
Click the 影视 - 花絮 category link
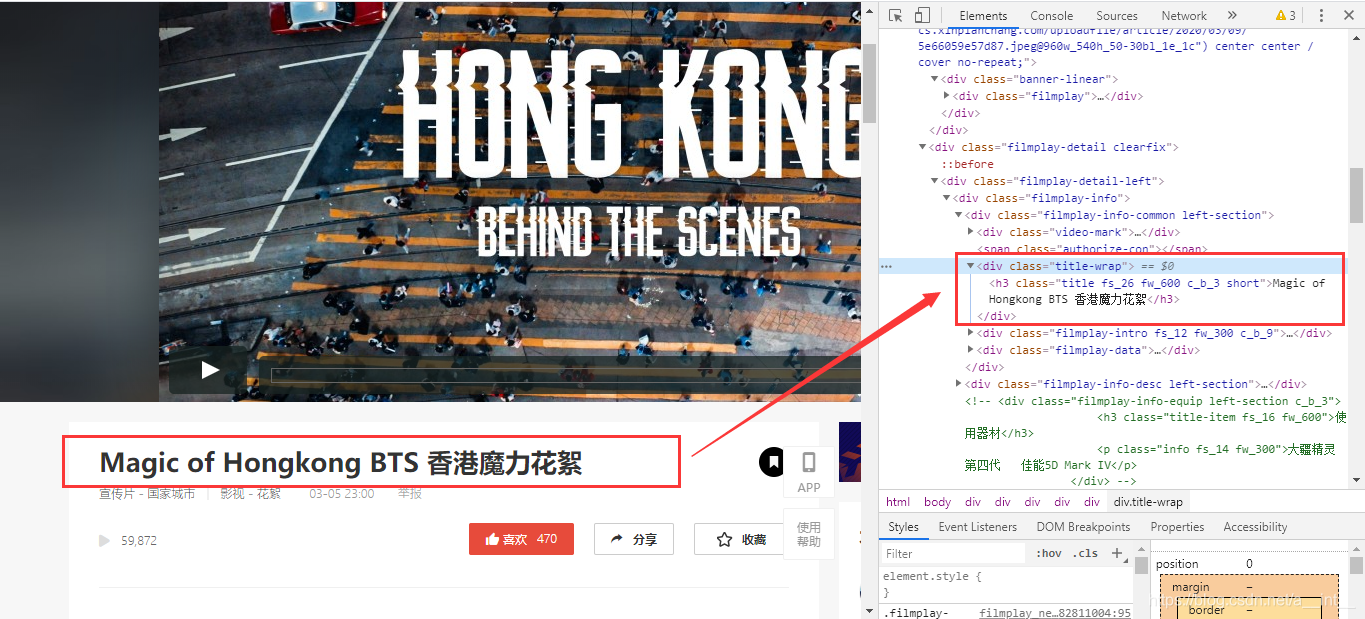click(x=251, y=494)
